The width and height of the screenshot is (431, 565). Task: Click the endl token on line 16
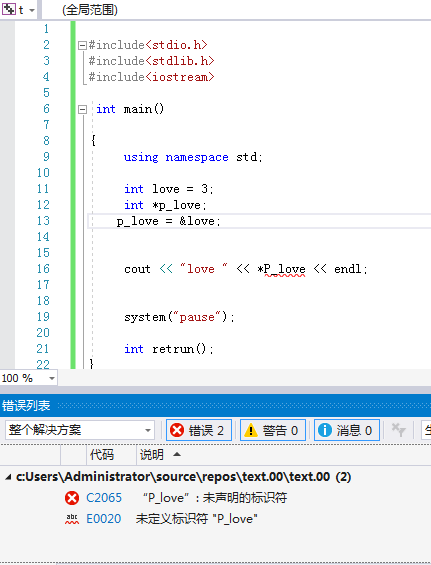point(348,269)
